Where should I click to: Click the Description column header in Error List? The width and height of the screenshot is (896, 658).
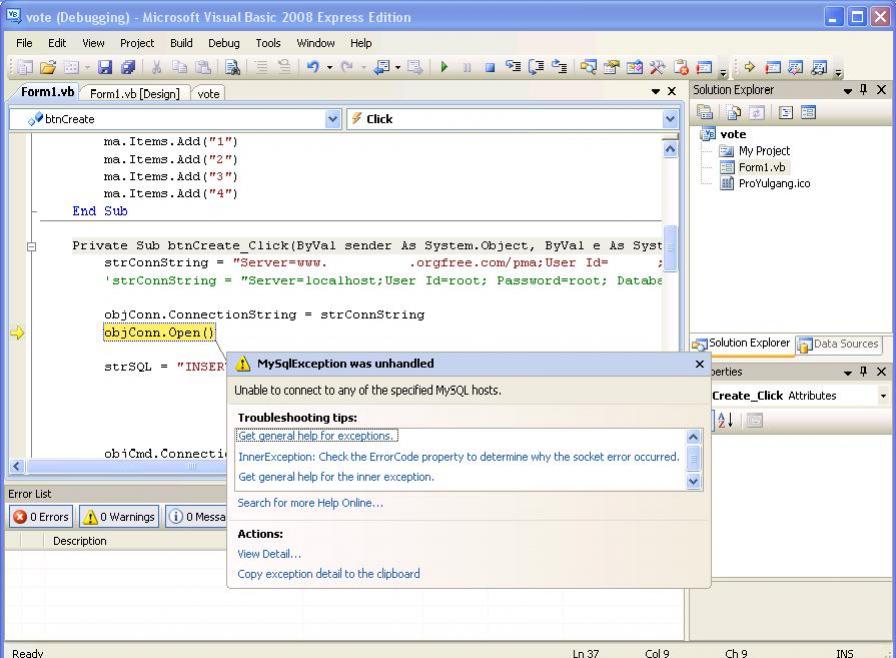[79, 541]
